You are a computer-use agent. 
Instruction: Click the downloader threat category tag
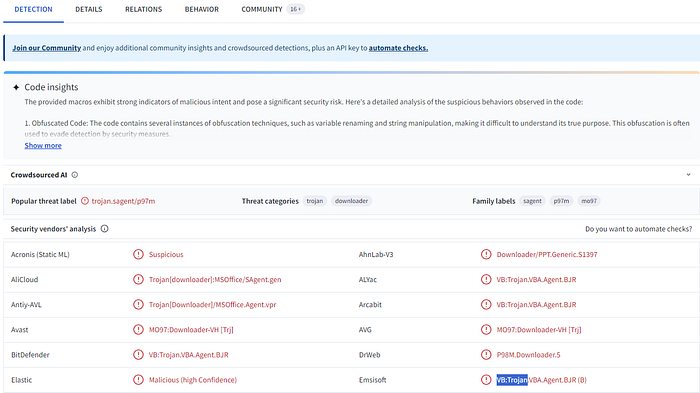351,201
